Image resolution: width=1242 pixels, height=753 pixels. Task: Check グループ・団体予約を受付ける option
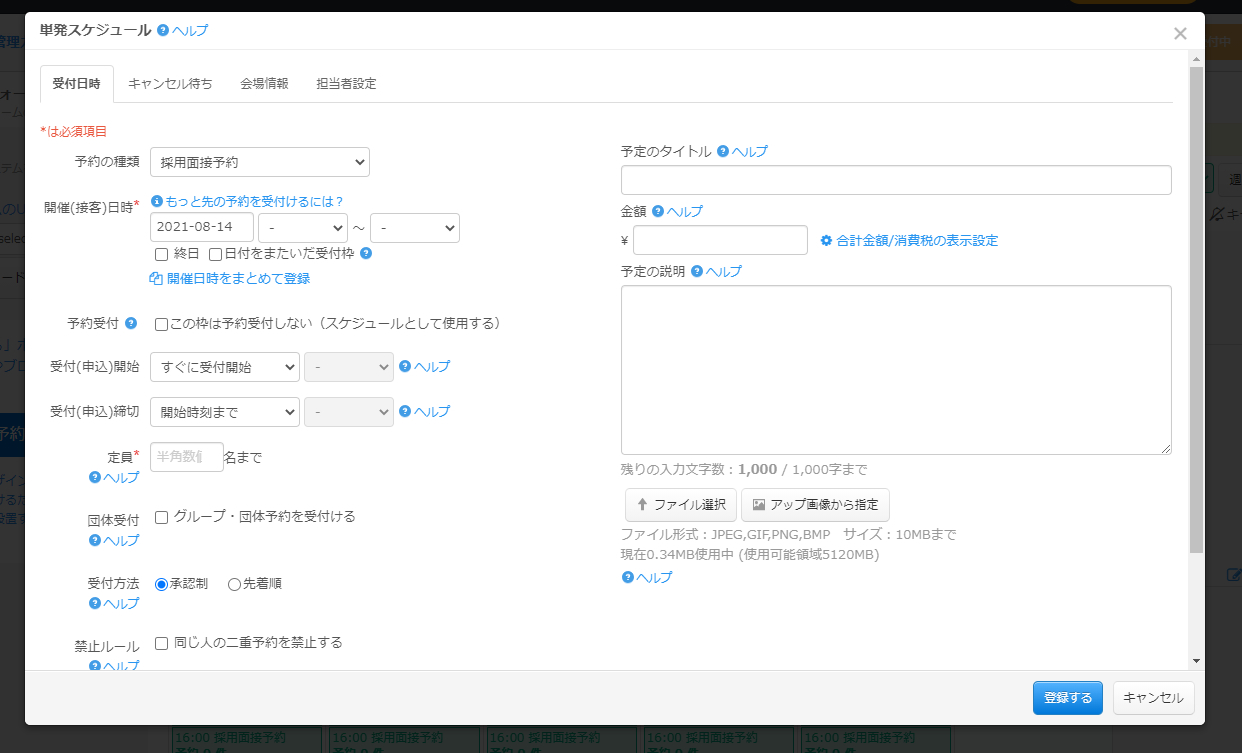click(x=161, y=517)
